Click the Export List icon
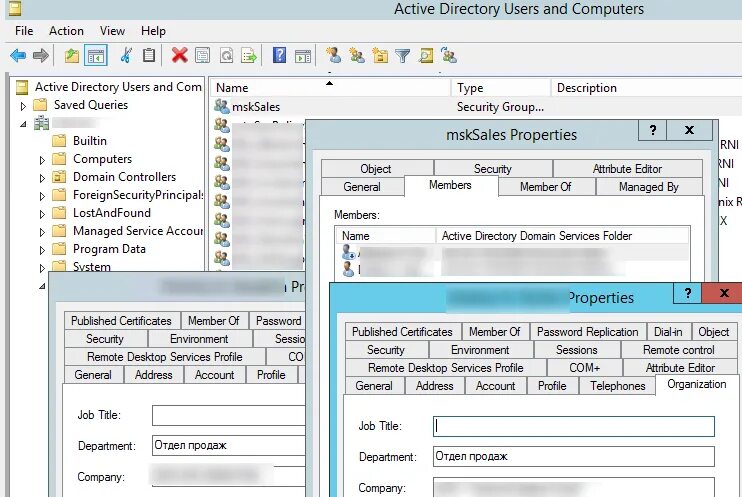Viewport: 742px width, 497px height. [249, 55]
